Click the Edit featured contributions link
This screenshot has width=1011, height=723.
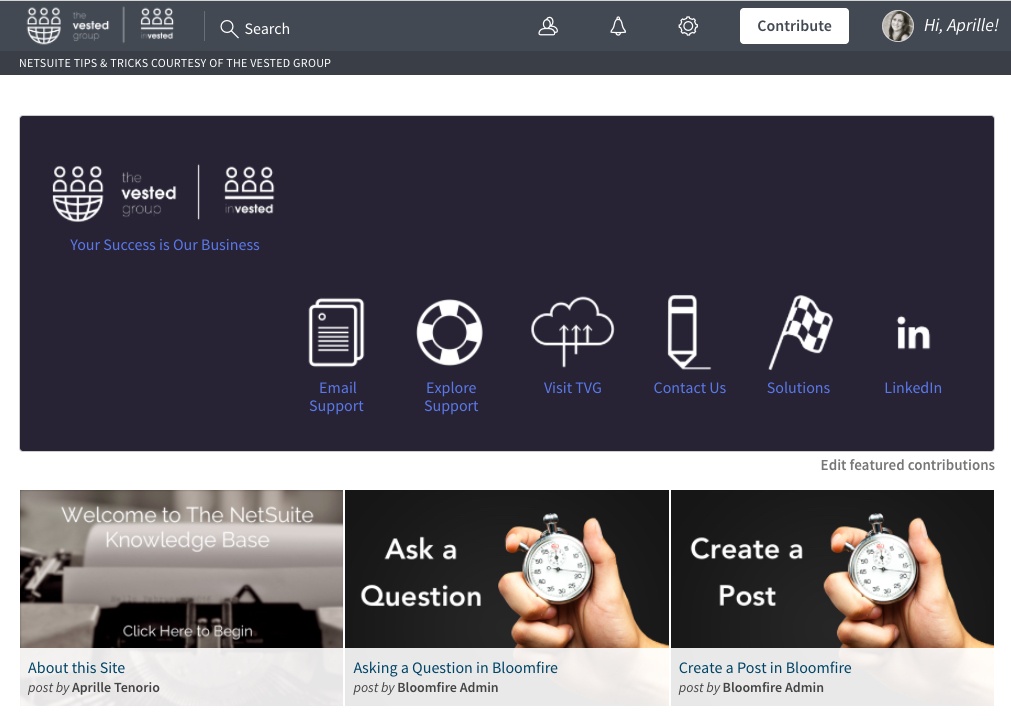907,464
